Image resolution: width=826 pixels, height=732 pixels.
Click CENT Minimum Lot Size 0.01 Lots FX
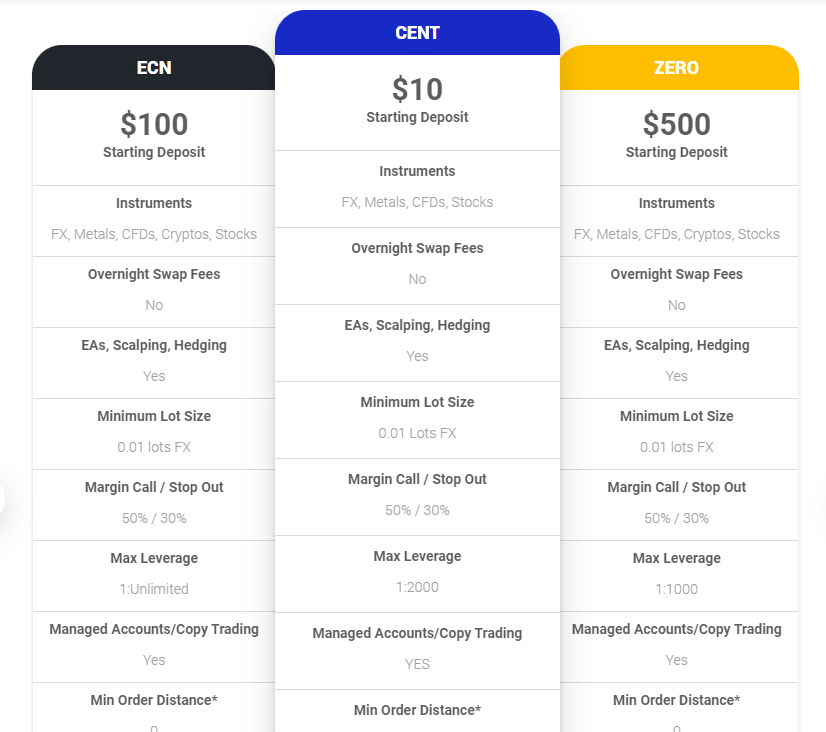(417, 433)
